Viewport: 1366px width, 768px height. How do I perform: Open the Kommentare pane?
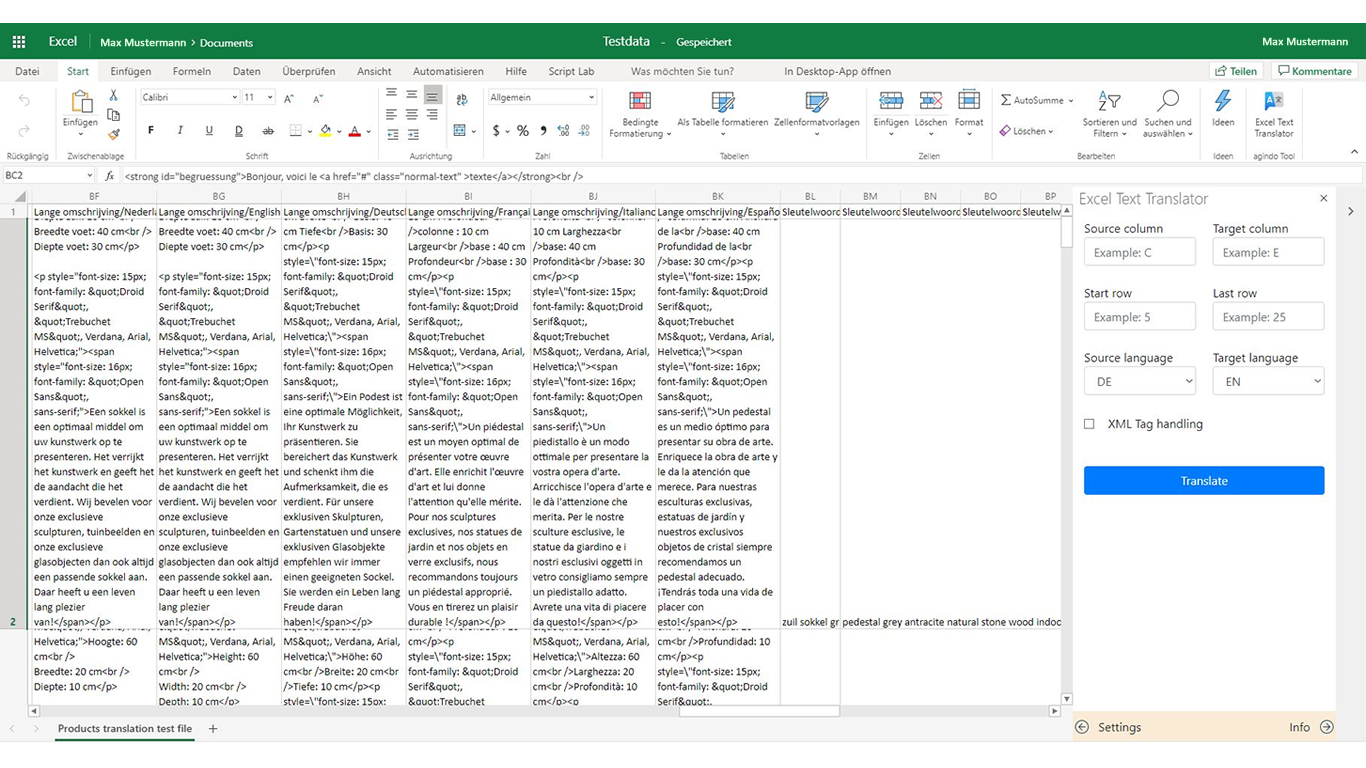pyautogui.click(x=1314, y=71)
